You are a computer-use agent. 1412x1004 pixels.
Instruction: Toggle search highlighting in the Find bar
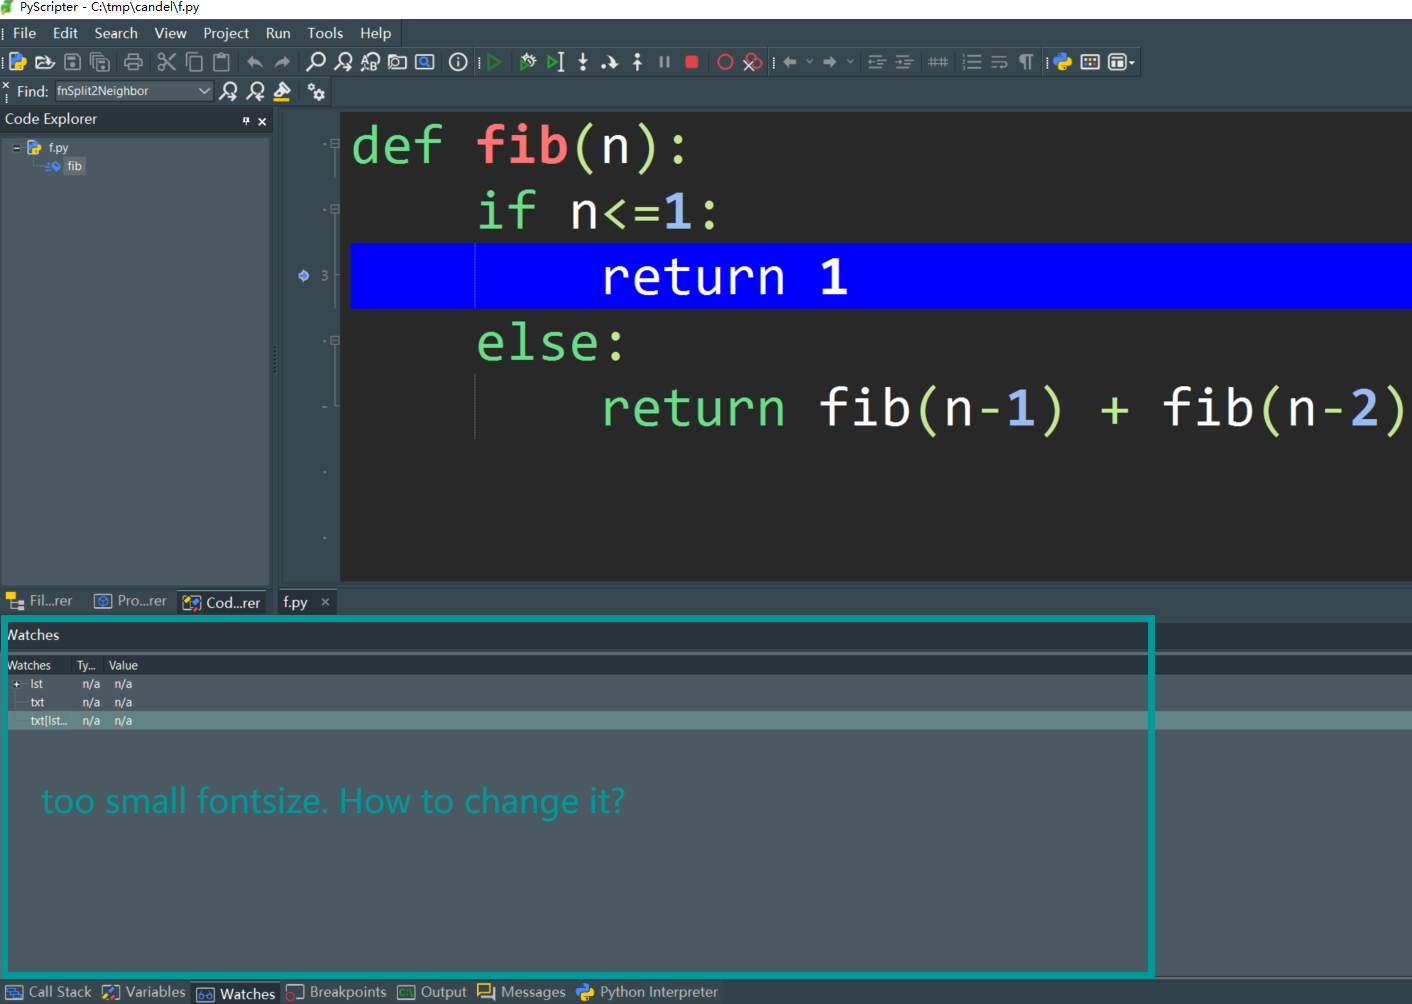[x=283, y=91]
